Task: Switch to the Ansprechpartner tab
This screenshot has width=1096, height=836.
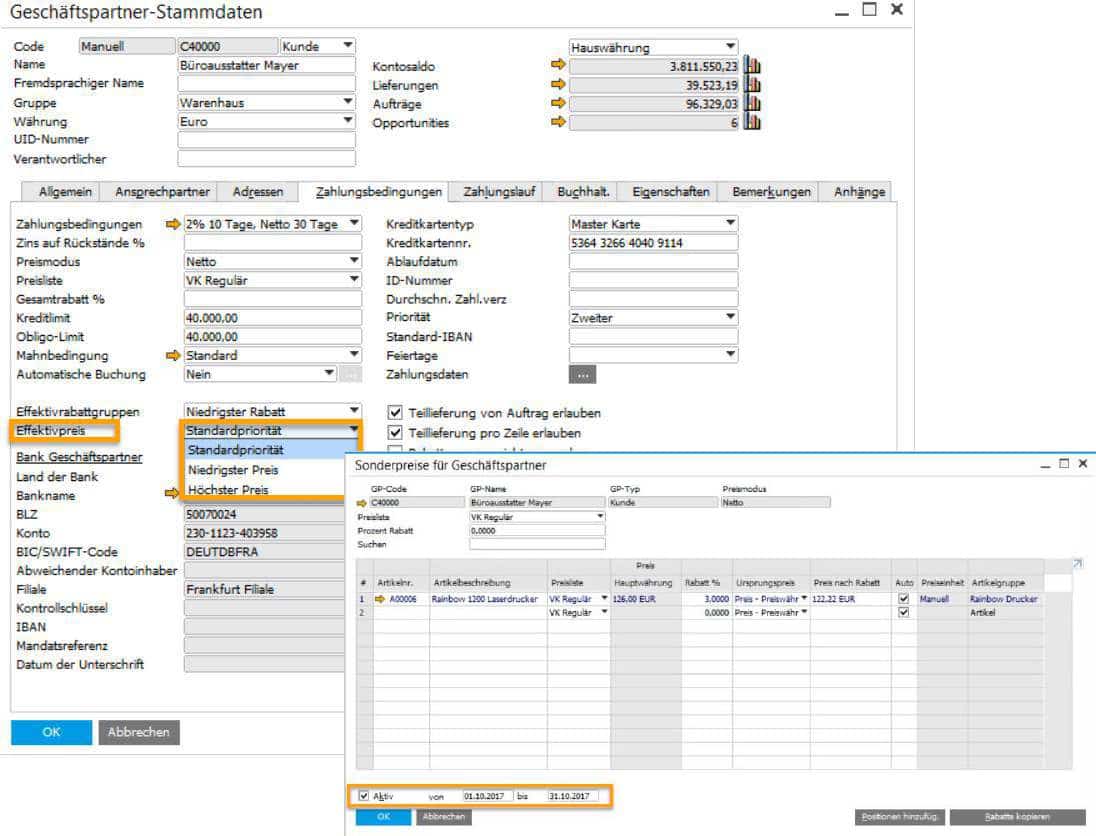Action: (x=161, y=192)
